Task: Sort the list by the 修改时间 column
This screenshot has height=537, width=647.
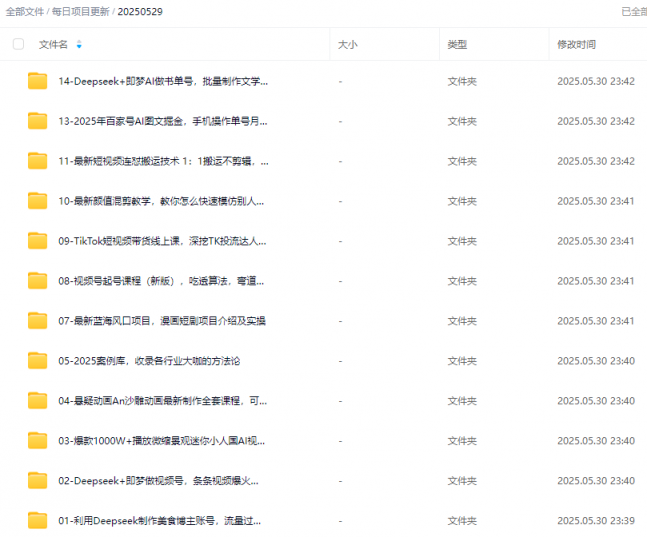Action: 576,44
